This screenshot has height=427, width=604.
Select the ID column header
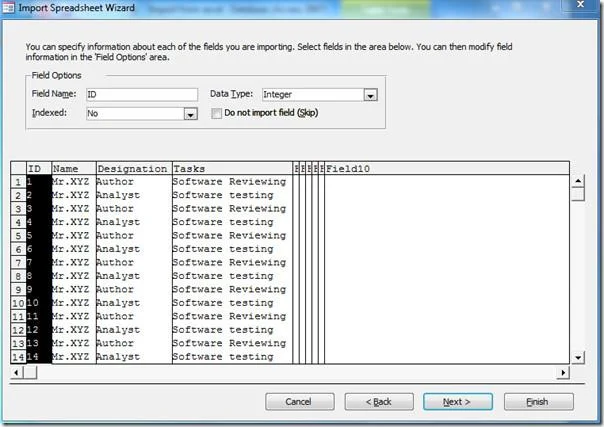click(39, 169)
